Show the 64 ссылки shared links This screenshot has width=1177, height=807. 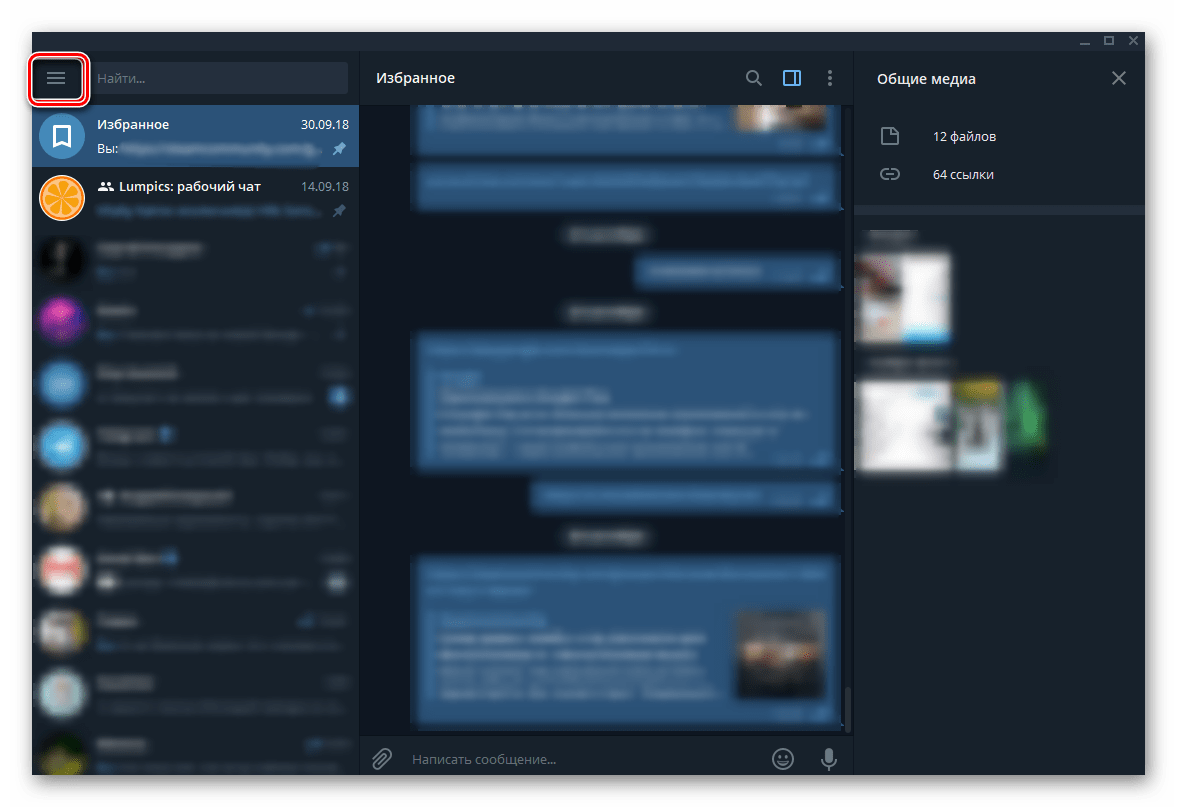[x=963, y=174]
